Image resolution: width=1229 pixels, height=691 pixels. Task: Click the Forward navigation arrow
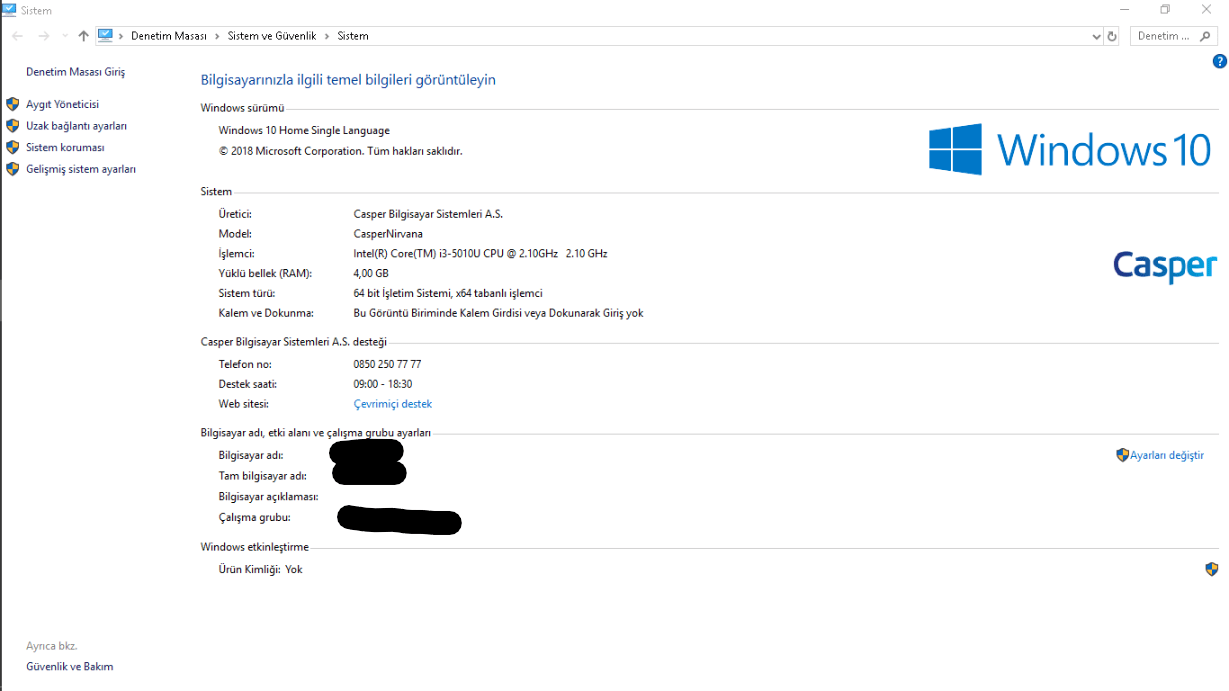pyautogui.click(x=43, y=36)
